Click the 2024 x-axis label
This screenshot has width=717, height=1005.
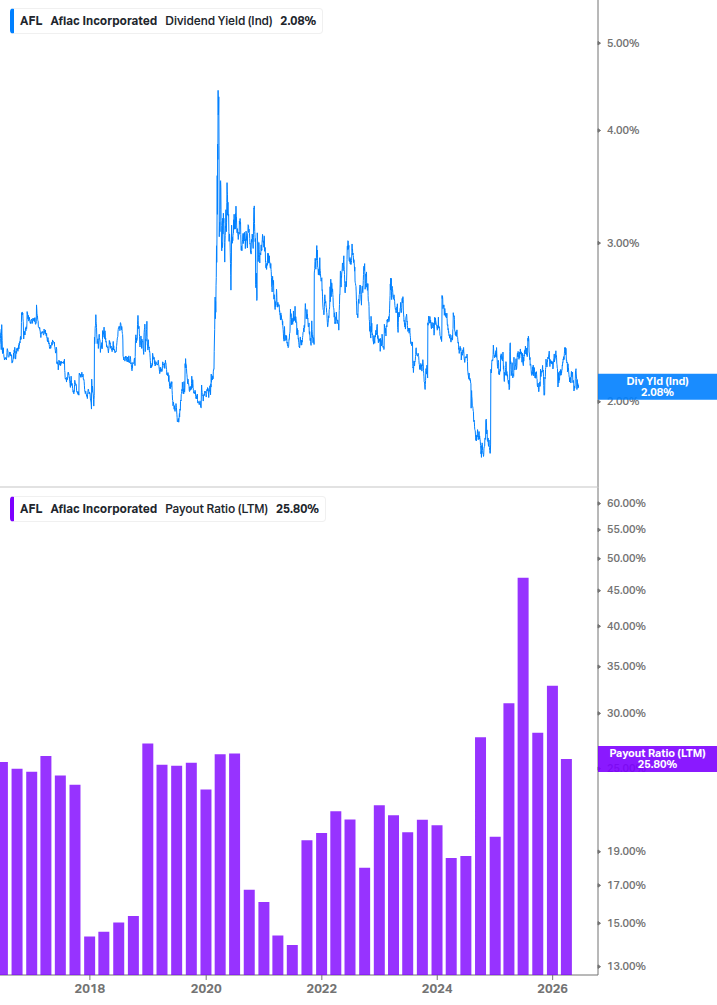(437, 988)
